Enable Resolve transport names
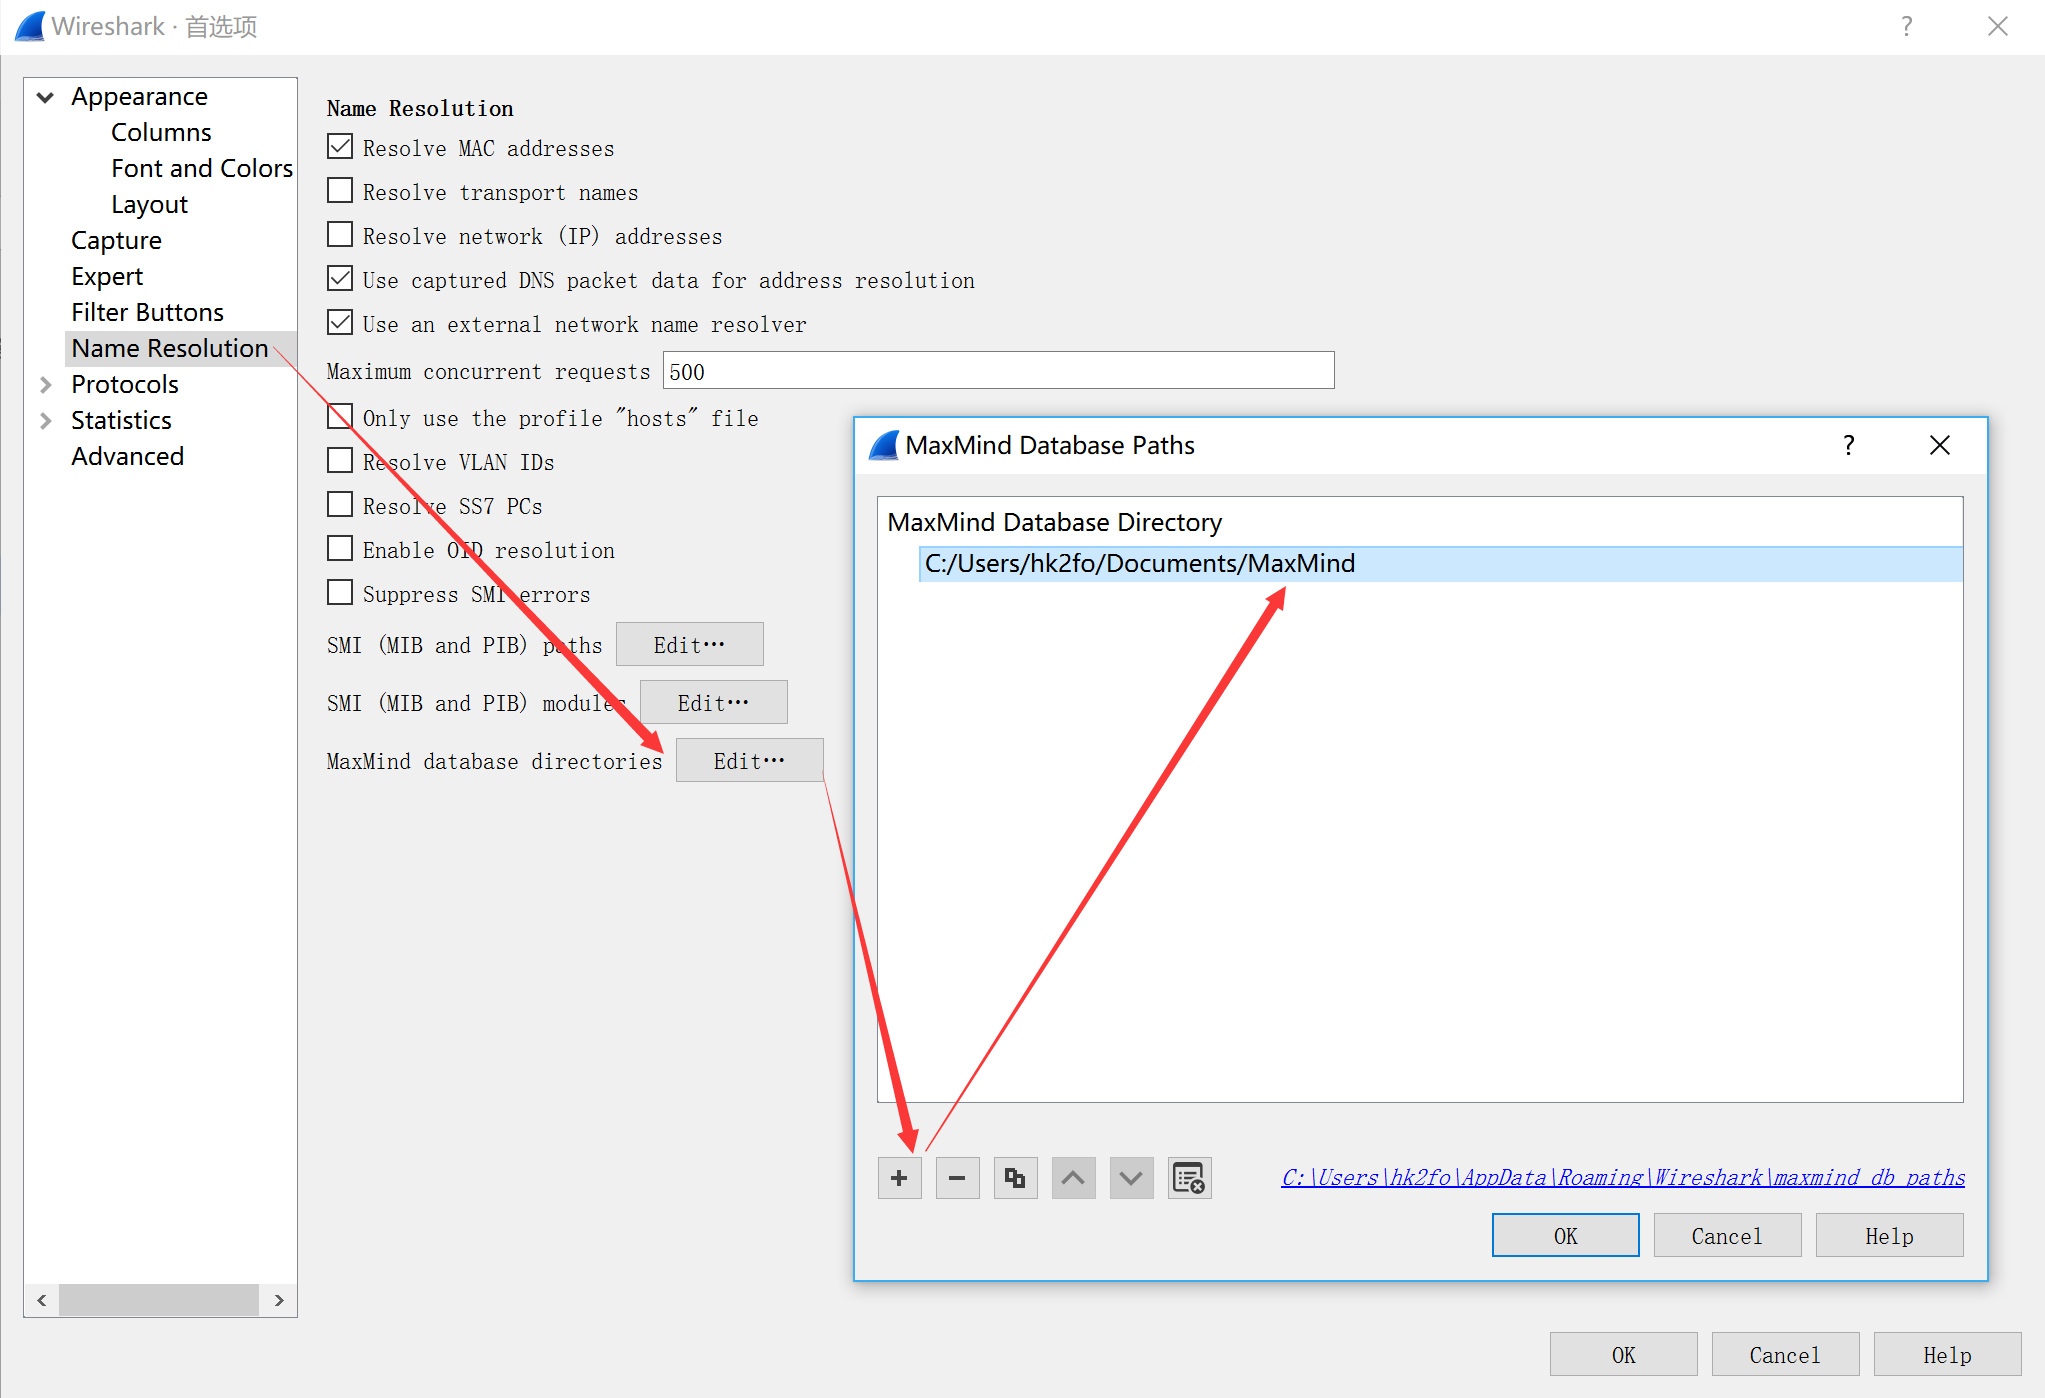 (x=340, y=191)
